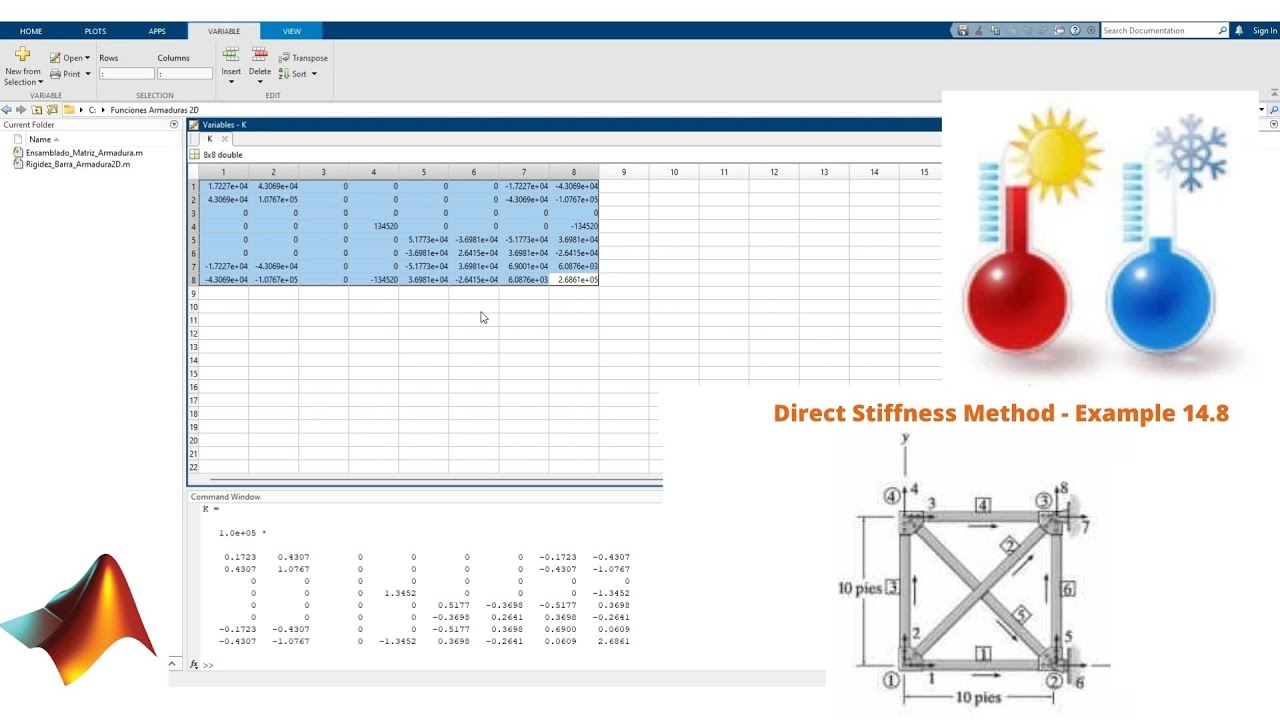
Task: Click the Sign In link
Action: point(1265,31)
